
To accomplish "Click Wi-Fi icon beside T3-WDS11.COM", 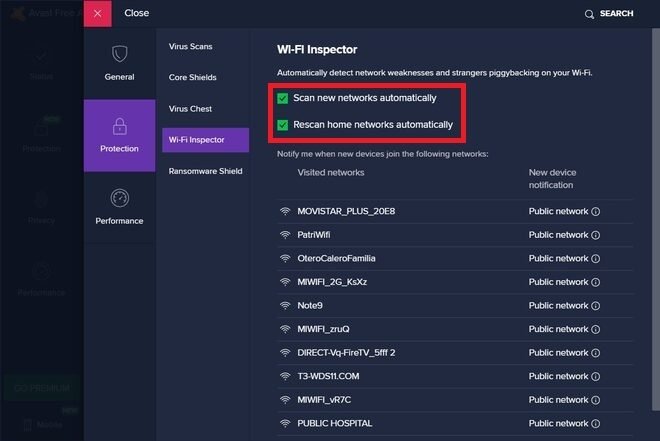I will (285, 376).
